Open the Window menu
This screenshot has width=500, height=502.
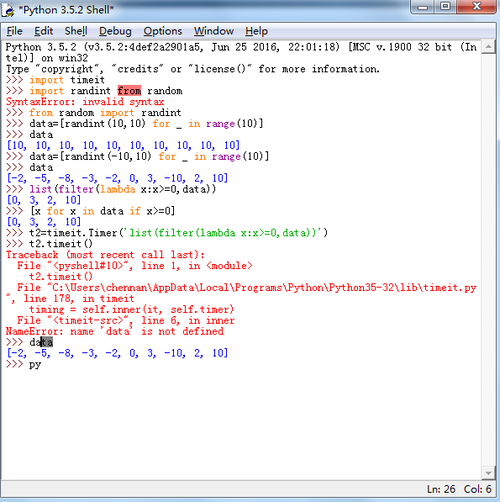coord(214,31)
